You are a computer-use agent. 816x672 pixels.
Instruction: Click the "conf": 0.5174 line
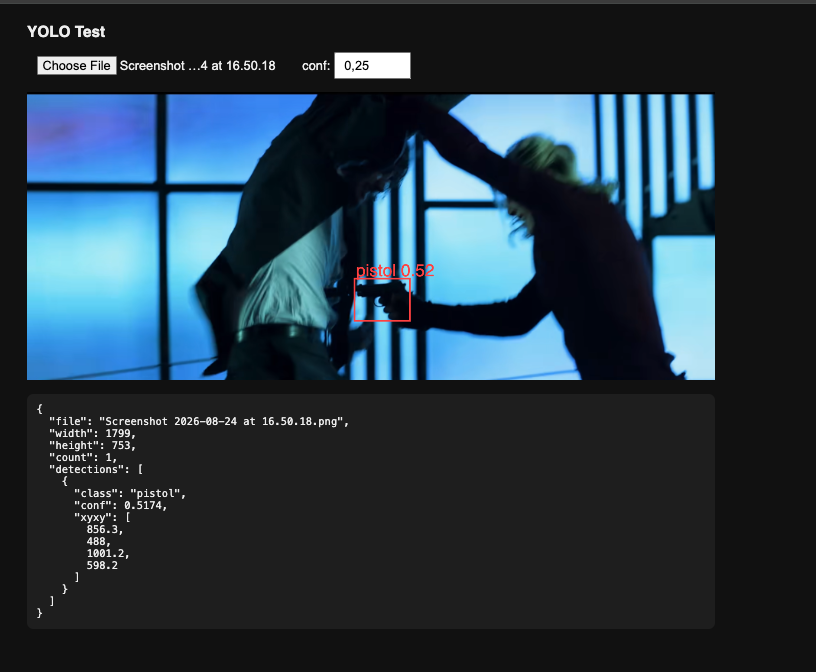point(121,505)
